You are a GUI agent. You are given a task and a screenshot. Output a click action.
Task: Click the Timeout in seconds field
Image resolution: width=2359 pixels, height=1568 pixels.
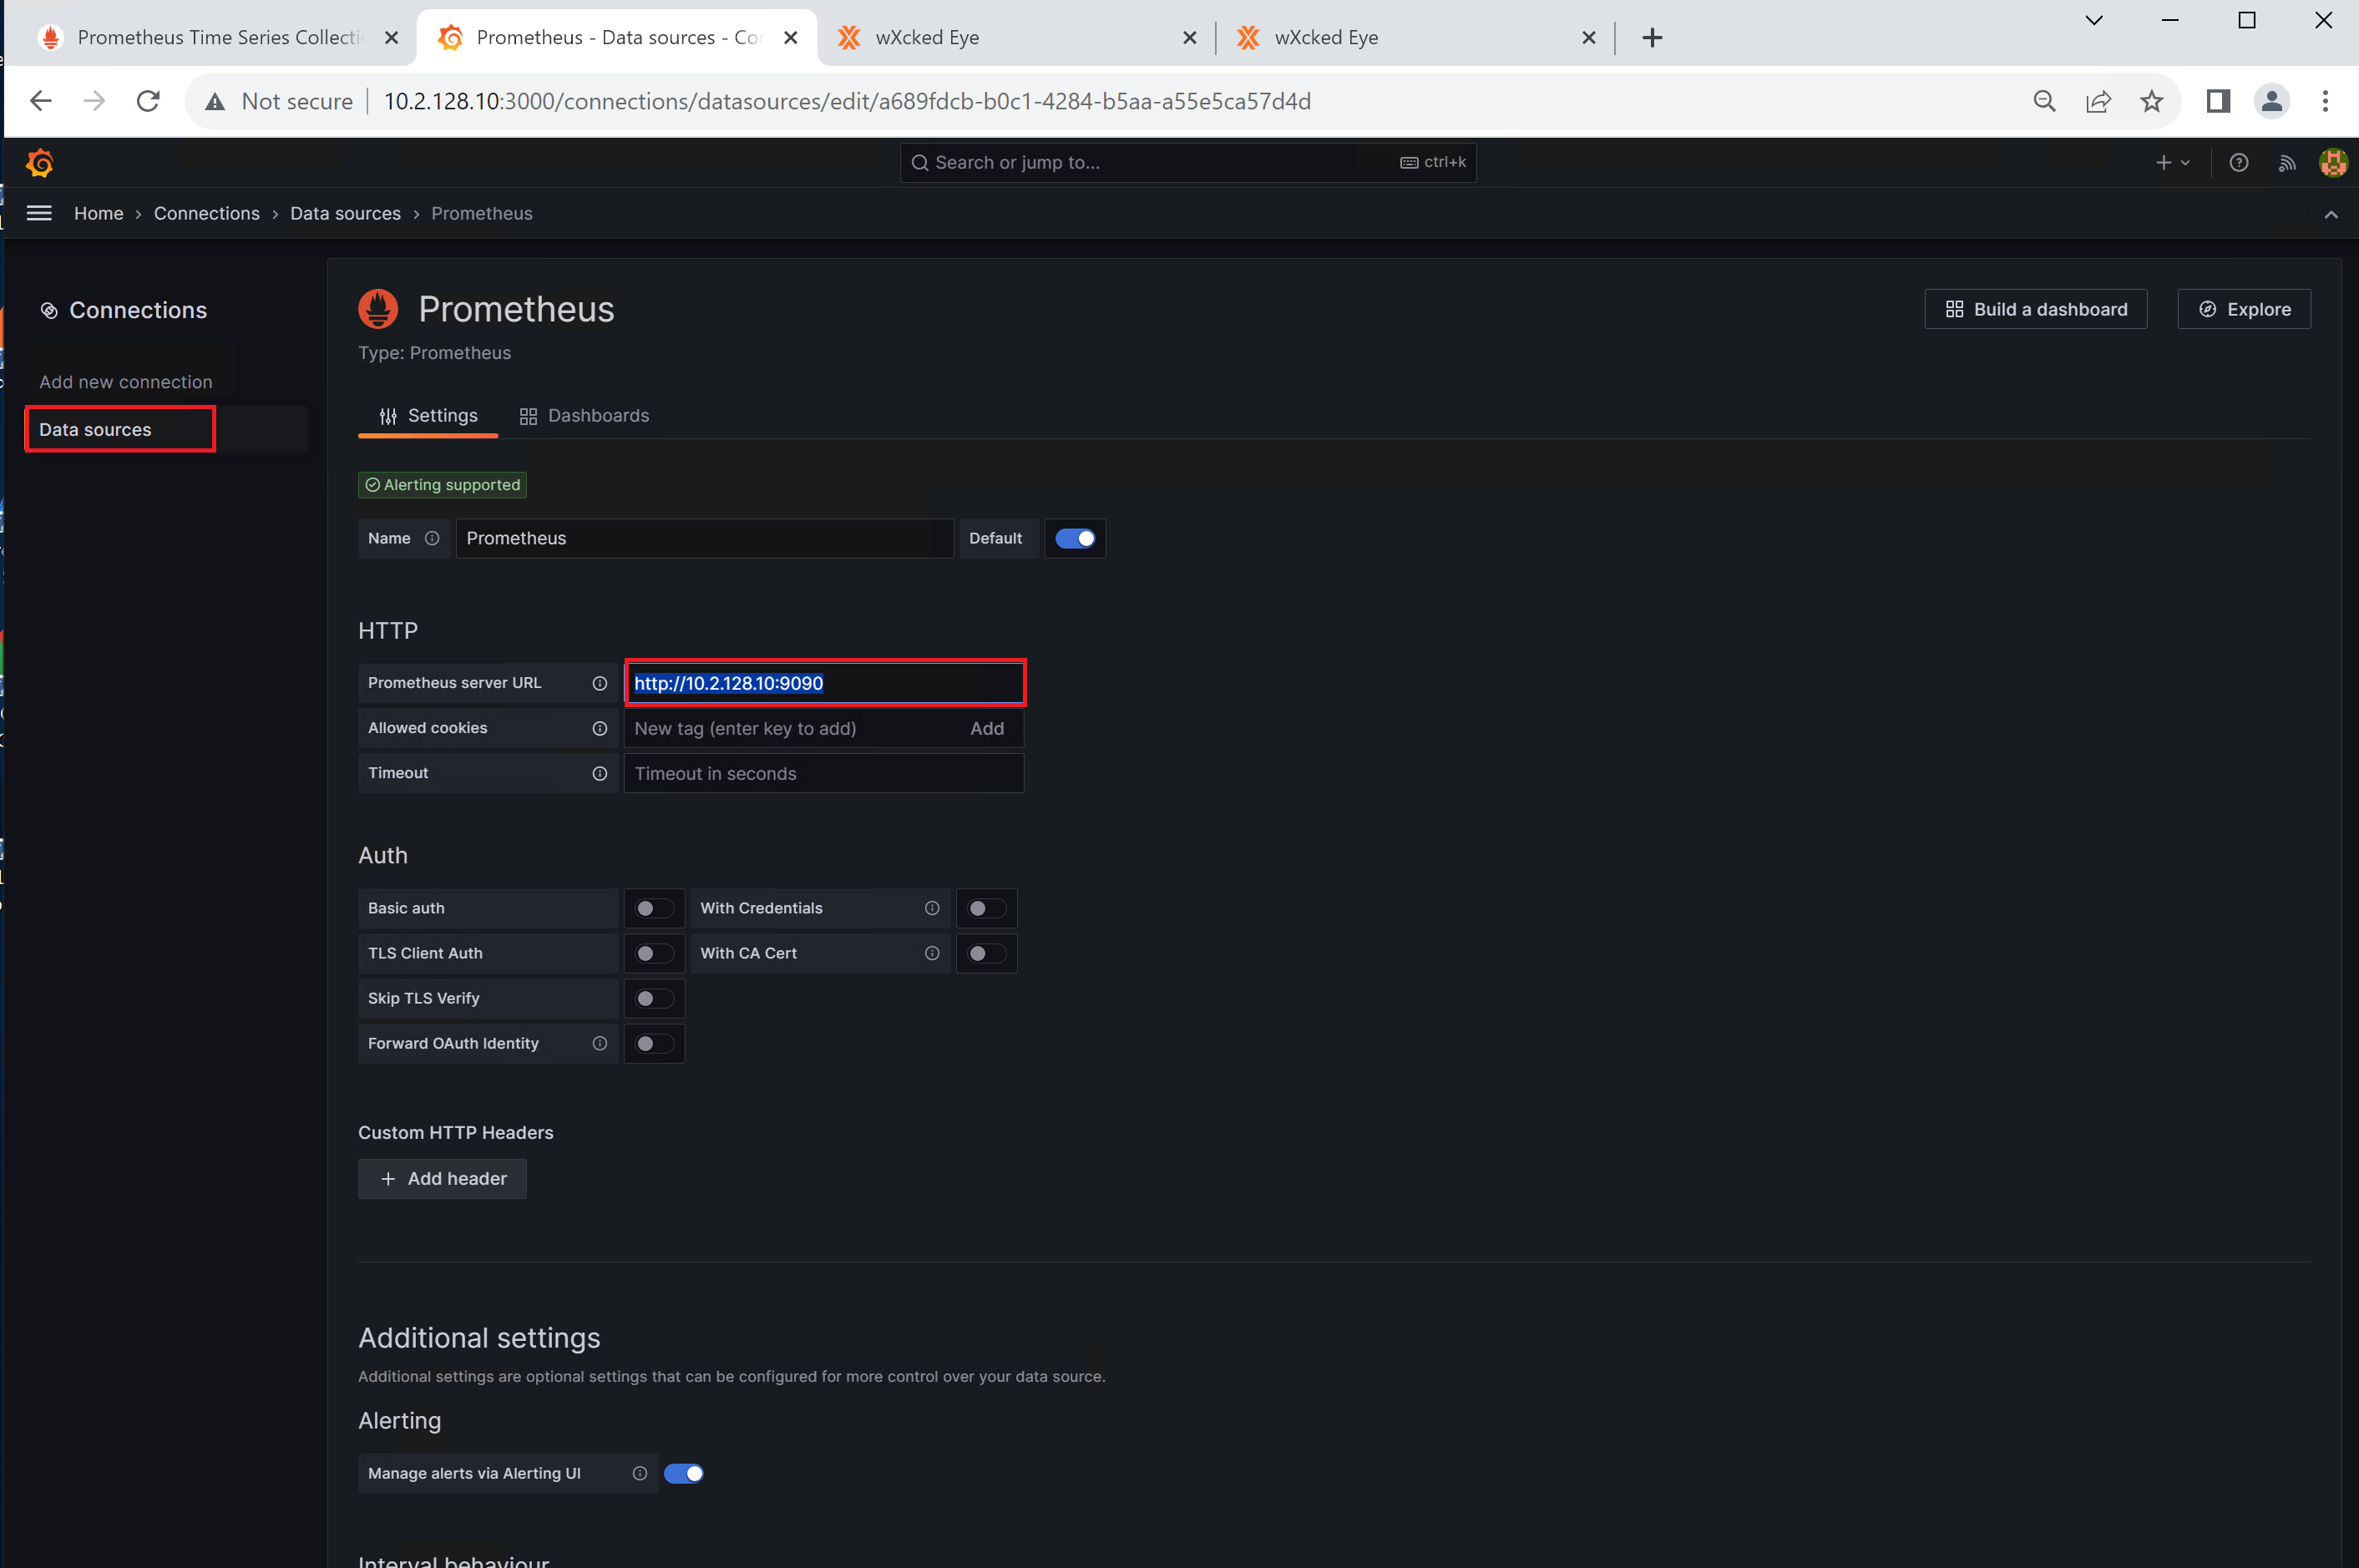[824, 773]
